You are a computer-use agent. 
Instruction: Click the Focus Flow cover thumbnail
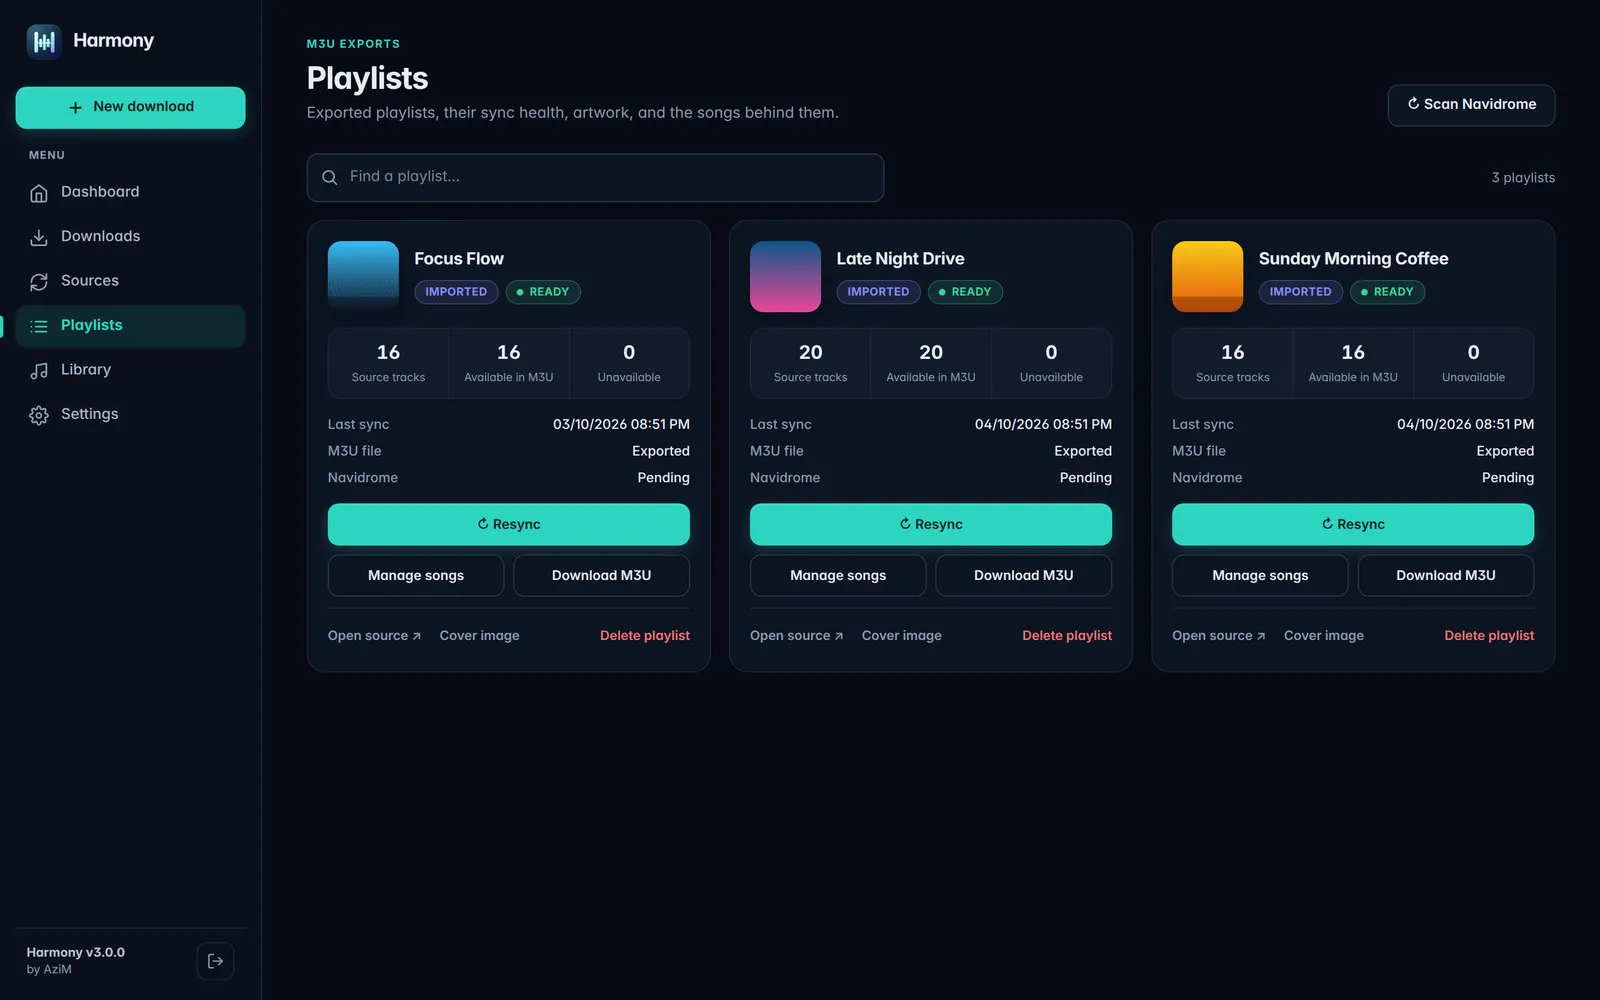(x=363, y=276)
